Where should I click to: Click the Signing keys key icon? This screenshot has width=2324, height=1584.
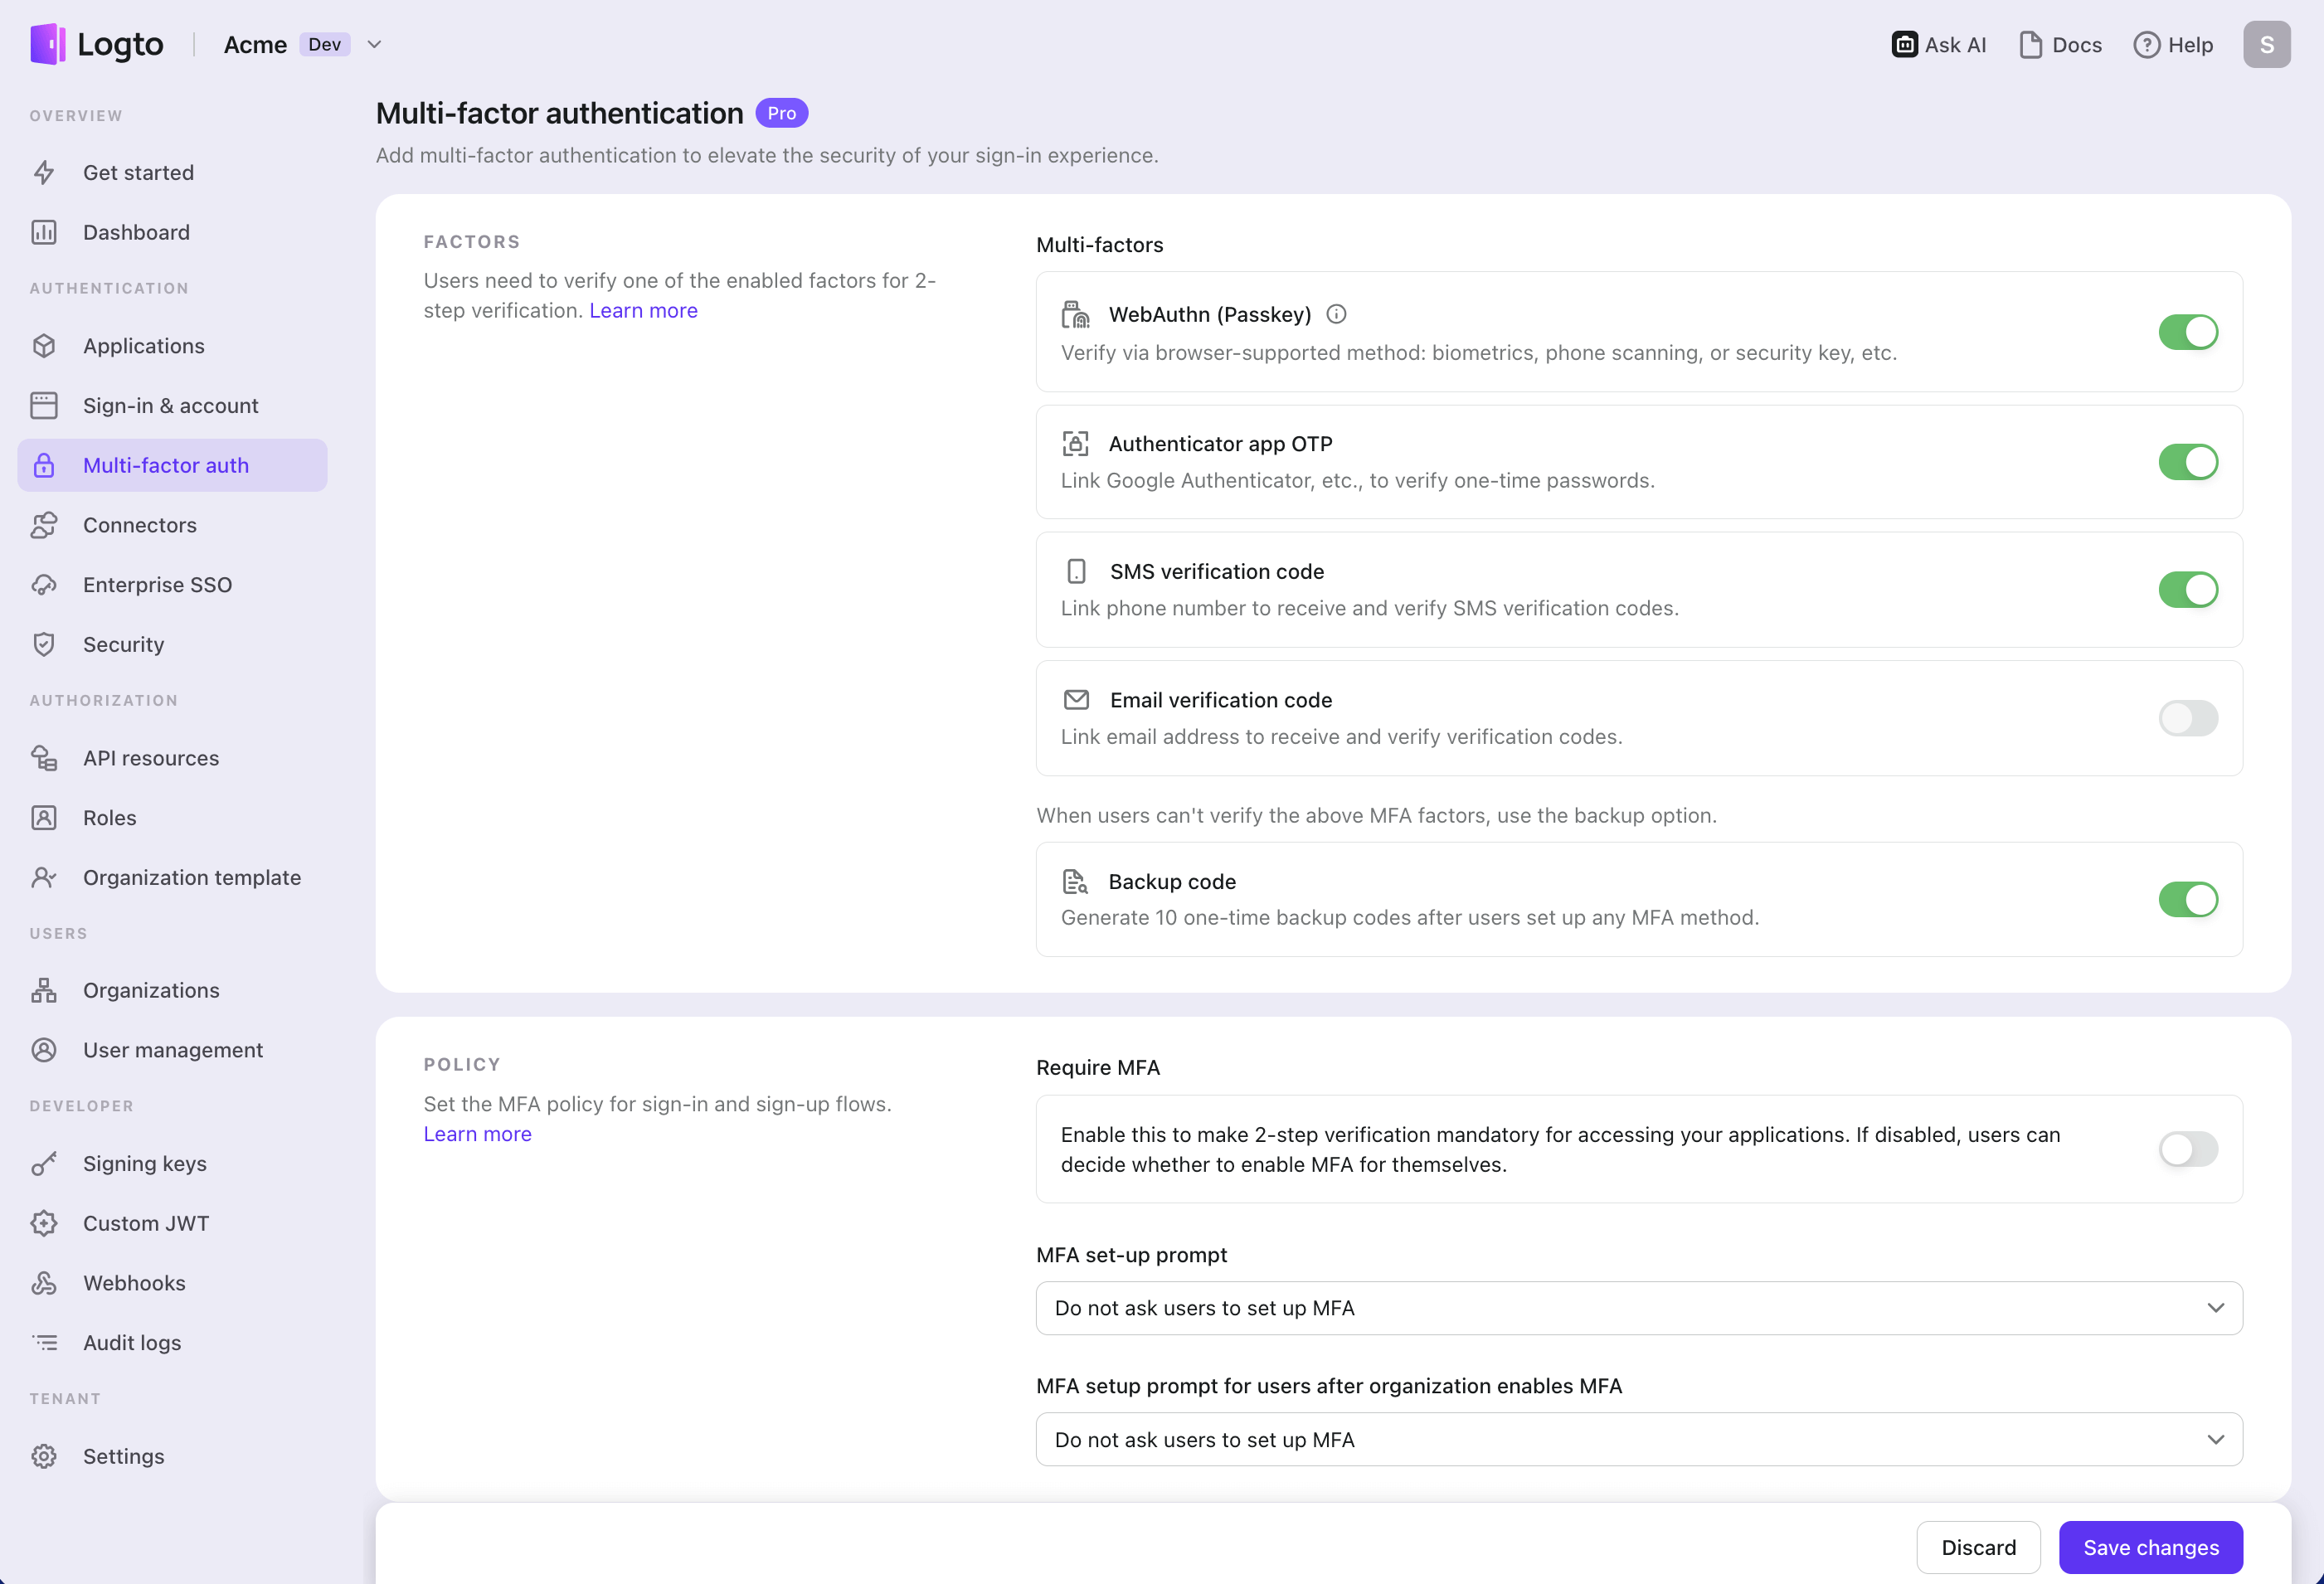[x=44, y=1164]
